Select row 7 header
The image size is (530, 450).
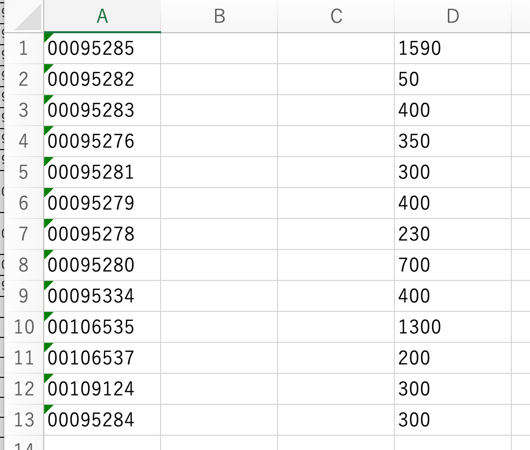[23, 234]
